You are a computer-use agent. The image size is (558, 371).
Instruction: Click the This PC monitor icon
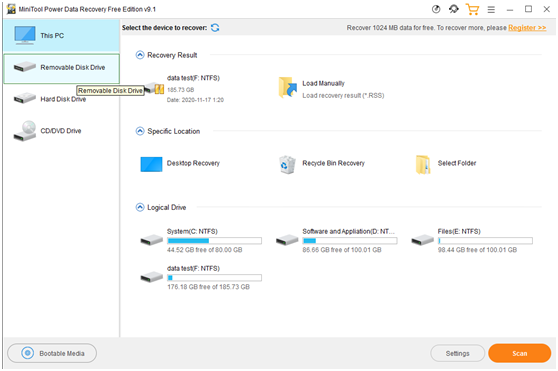[25, 35]
